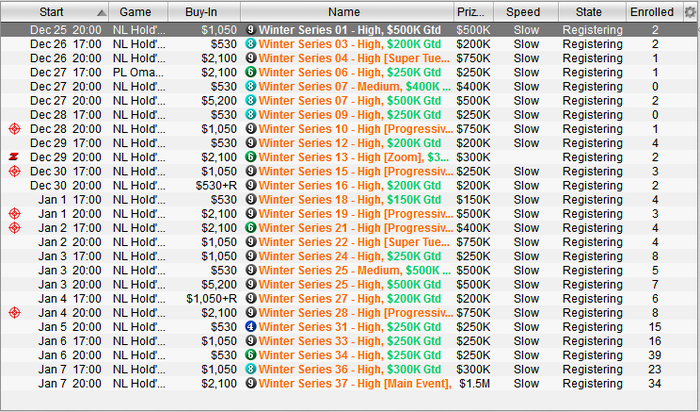Sort tournaments by Enrolled column header
The image size is (700, 412).
[654, 12]
